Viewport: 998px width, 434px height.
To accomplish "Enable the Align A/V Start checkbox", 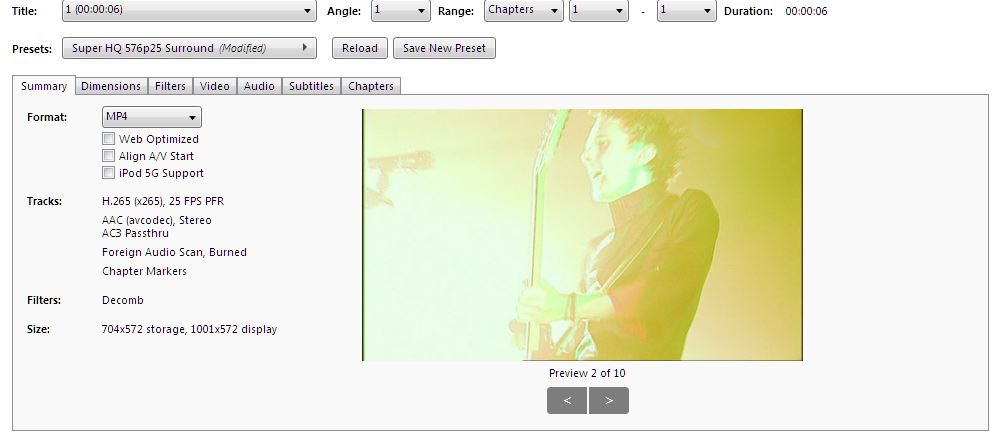I will tap(109, 156).
